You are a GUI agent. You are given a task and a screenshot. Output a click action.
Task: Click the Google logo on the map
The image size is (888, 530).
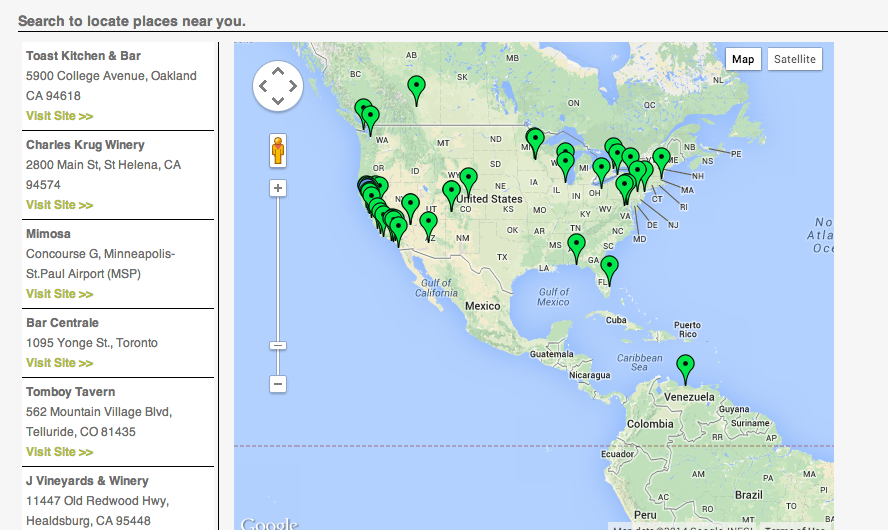[269, 523]
